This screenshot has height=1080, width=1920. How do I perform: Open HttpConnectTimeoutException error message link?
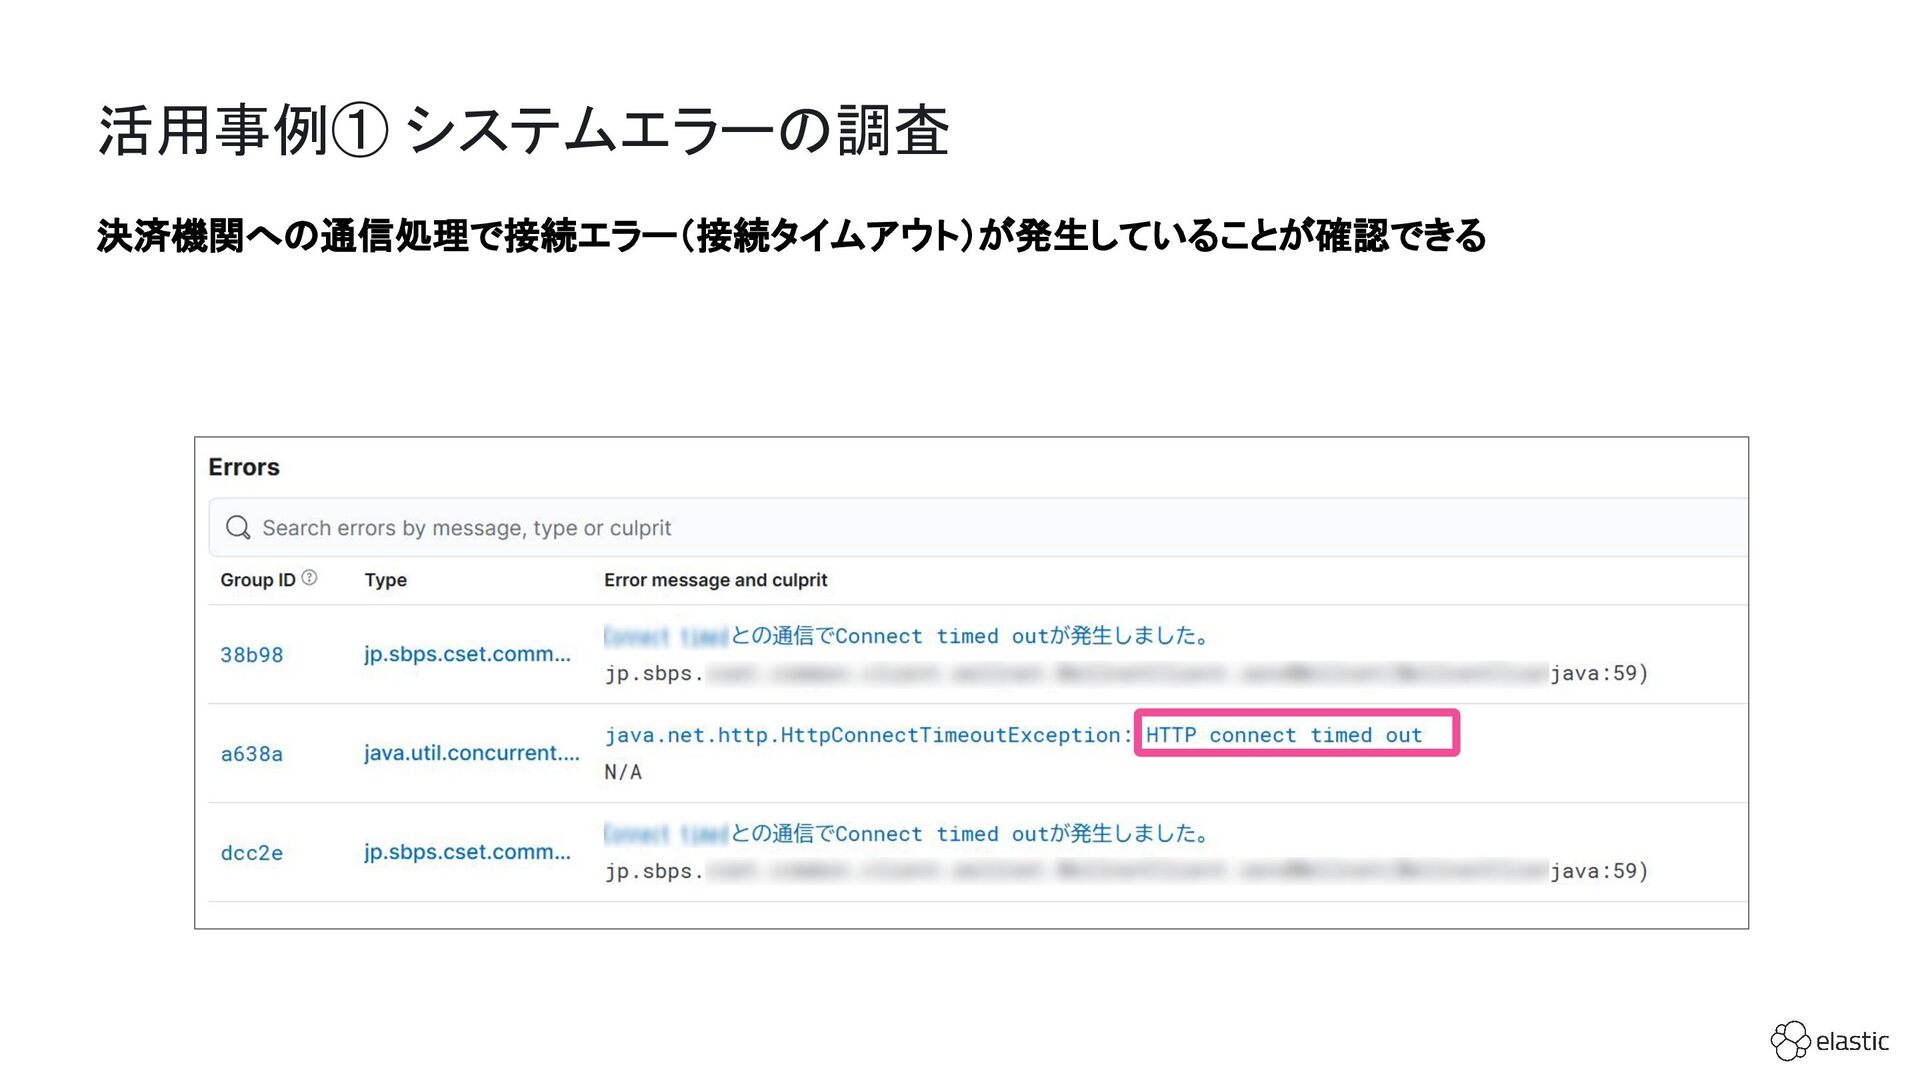pyautogui.click(x=866, y=735)
